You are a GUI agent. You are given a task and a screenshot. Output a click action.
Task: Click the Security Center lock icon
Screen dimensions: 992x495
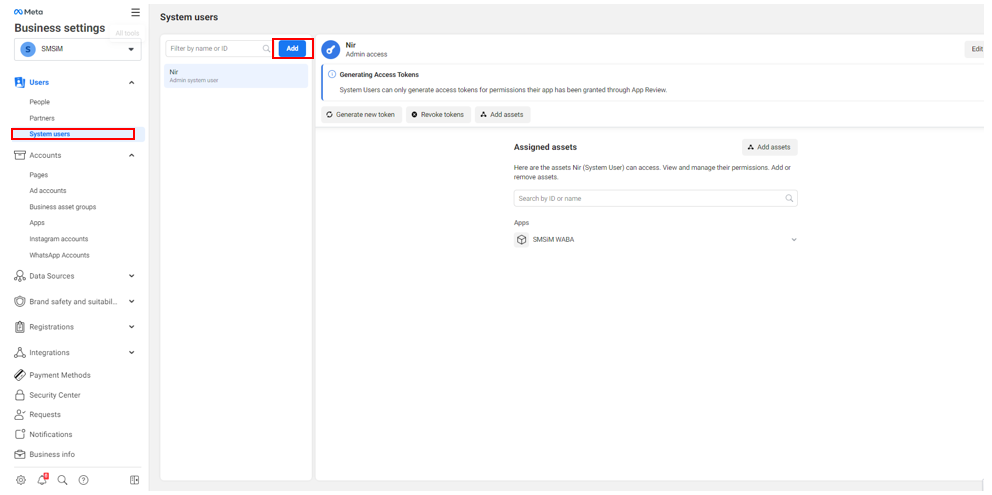click(x=20, y=395)
